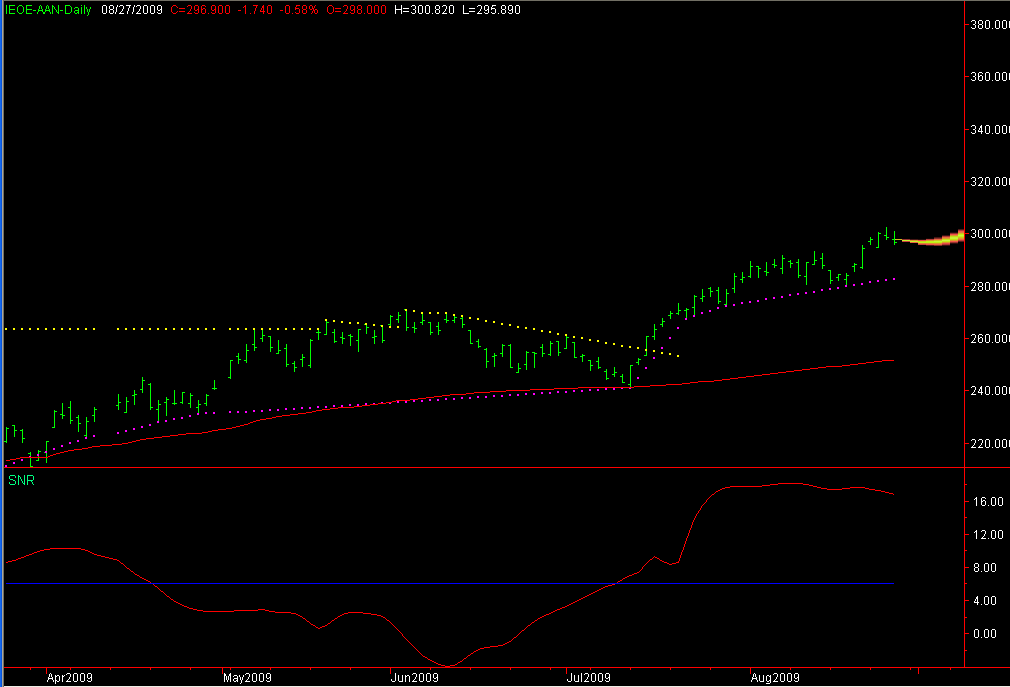
Task: Select the -0.58% percent change readout
Action: [296, 8]
